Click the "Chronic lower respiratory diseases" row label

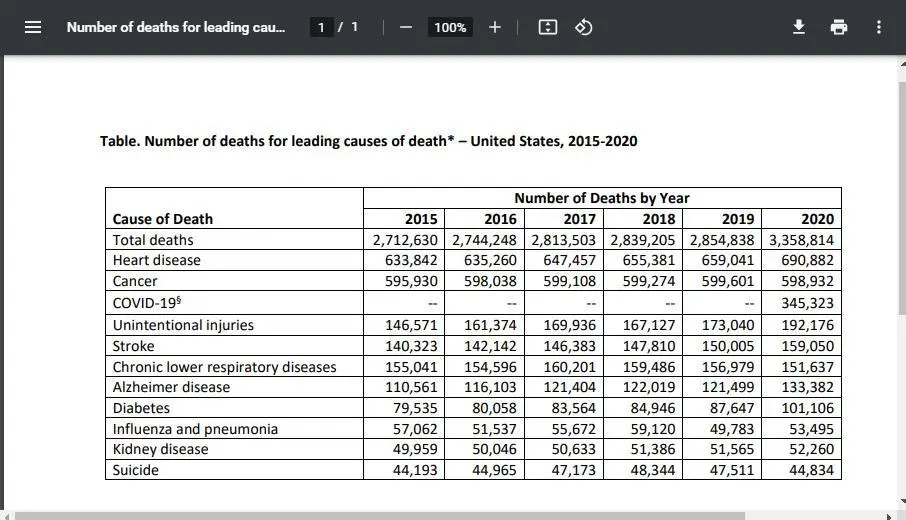224,367
